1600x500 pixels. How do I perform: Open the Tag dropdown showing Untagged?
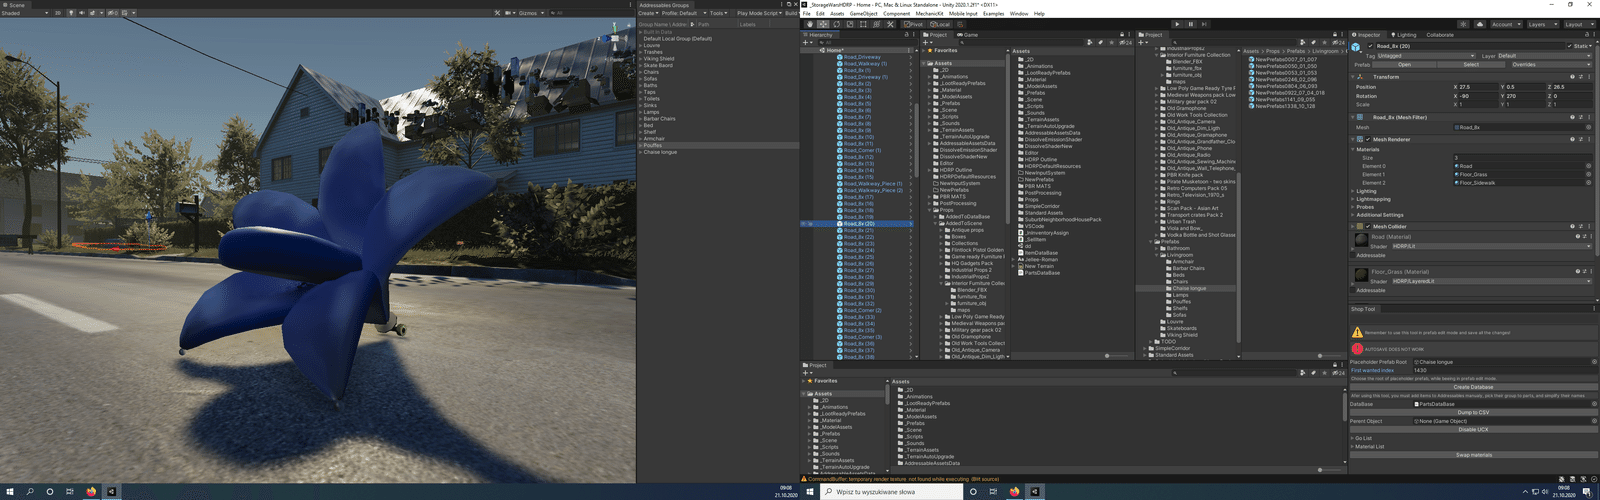(x=1426, y=56)
